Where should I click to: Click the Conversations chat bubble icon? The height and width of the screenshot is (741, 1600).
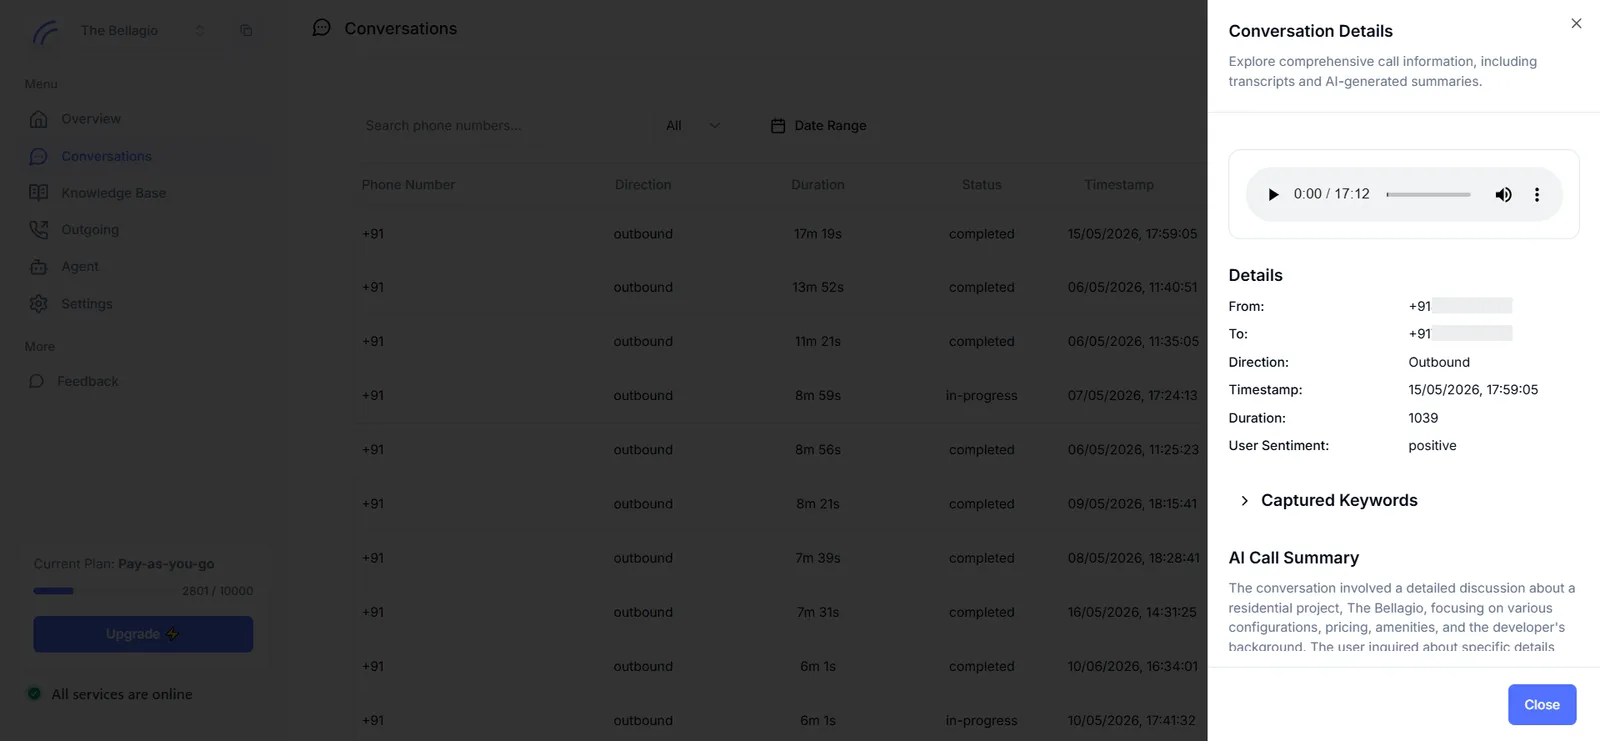coord(39,156)
